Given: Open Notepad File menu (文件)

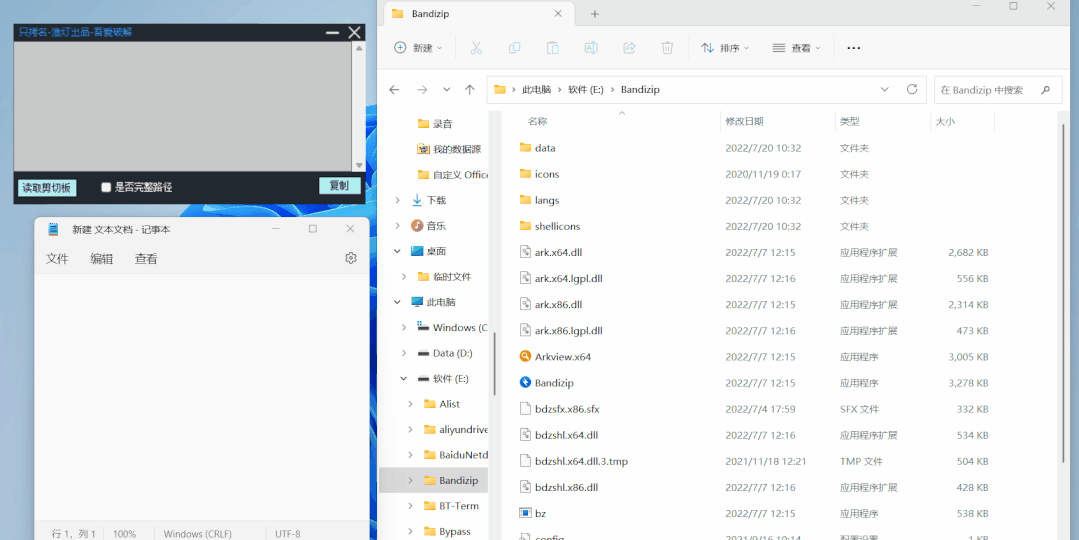Looking at the screenshot, I should [x=57, y=259].
